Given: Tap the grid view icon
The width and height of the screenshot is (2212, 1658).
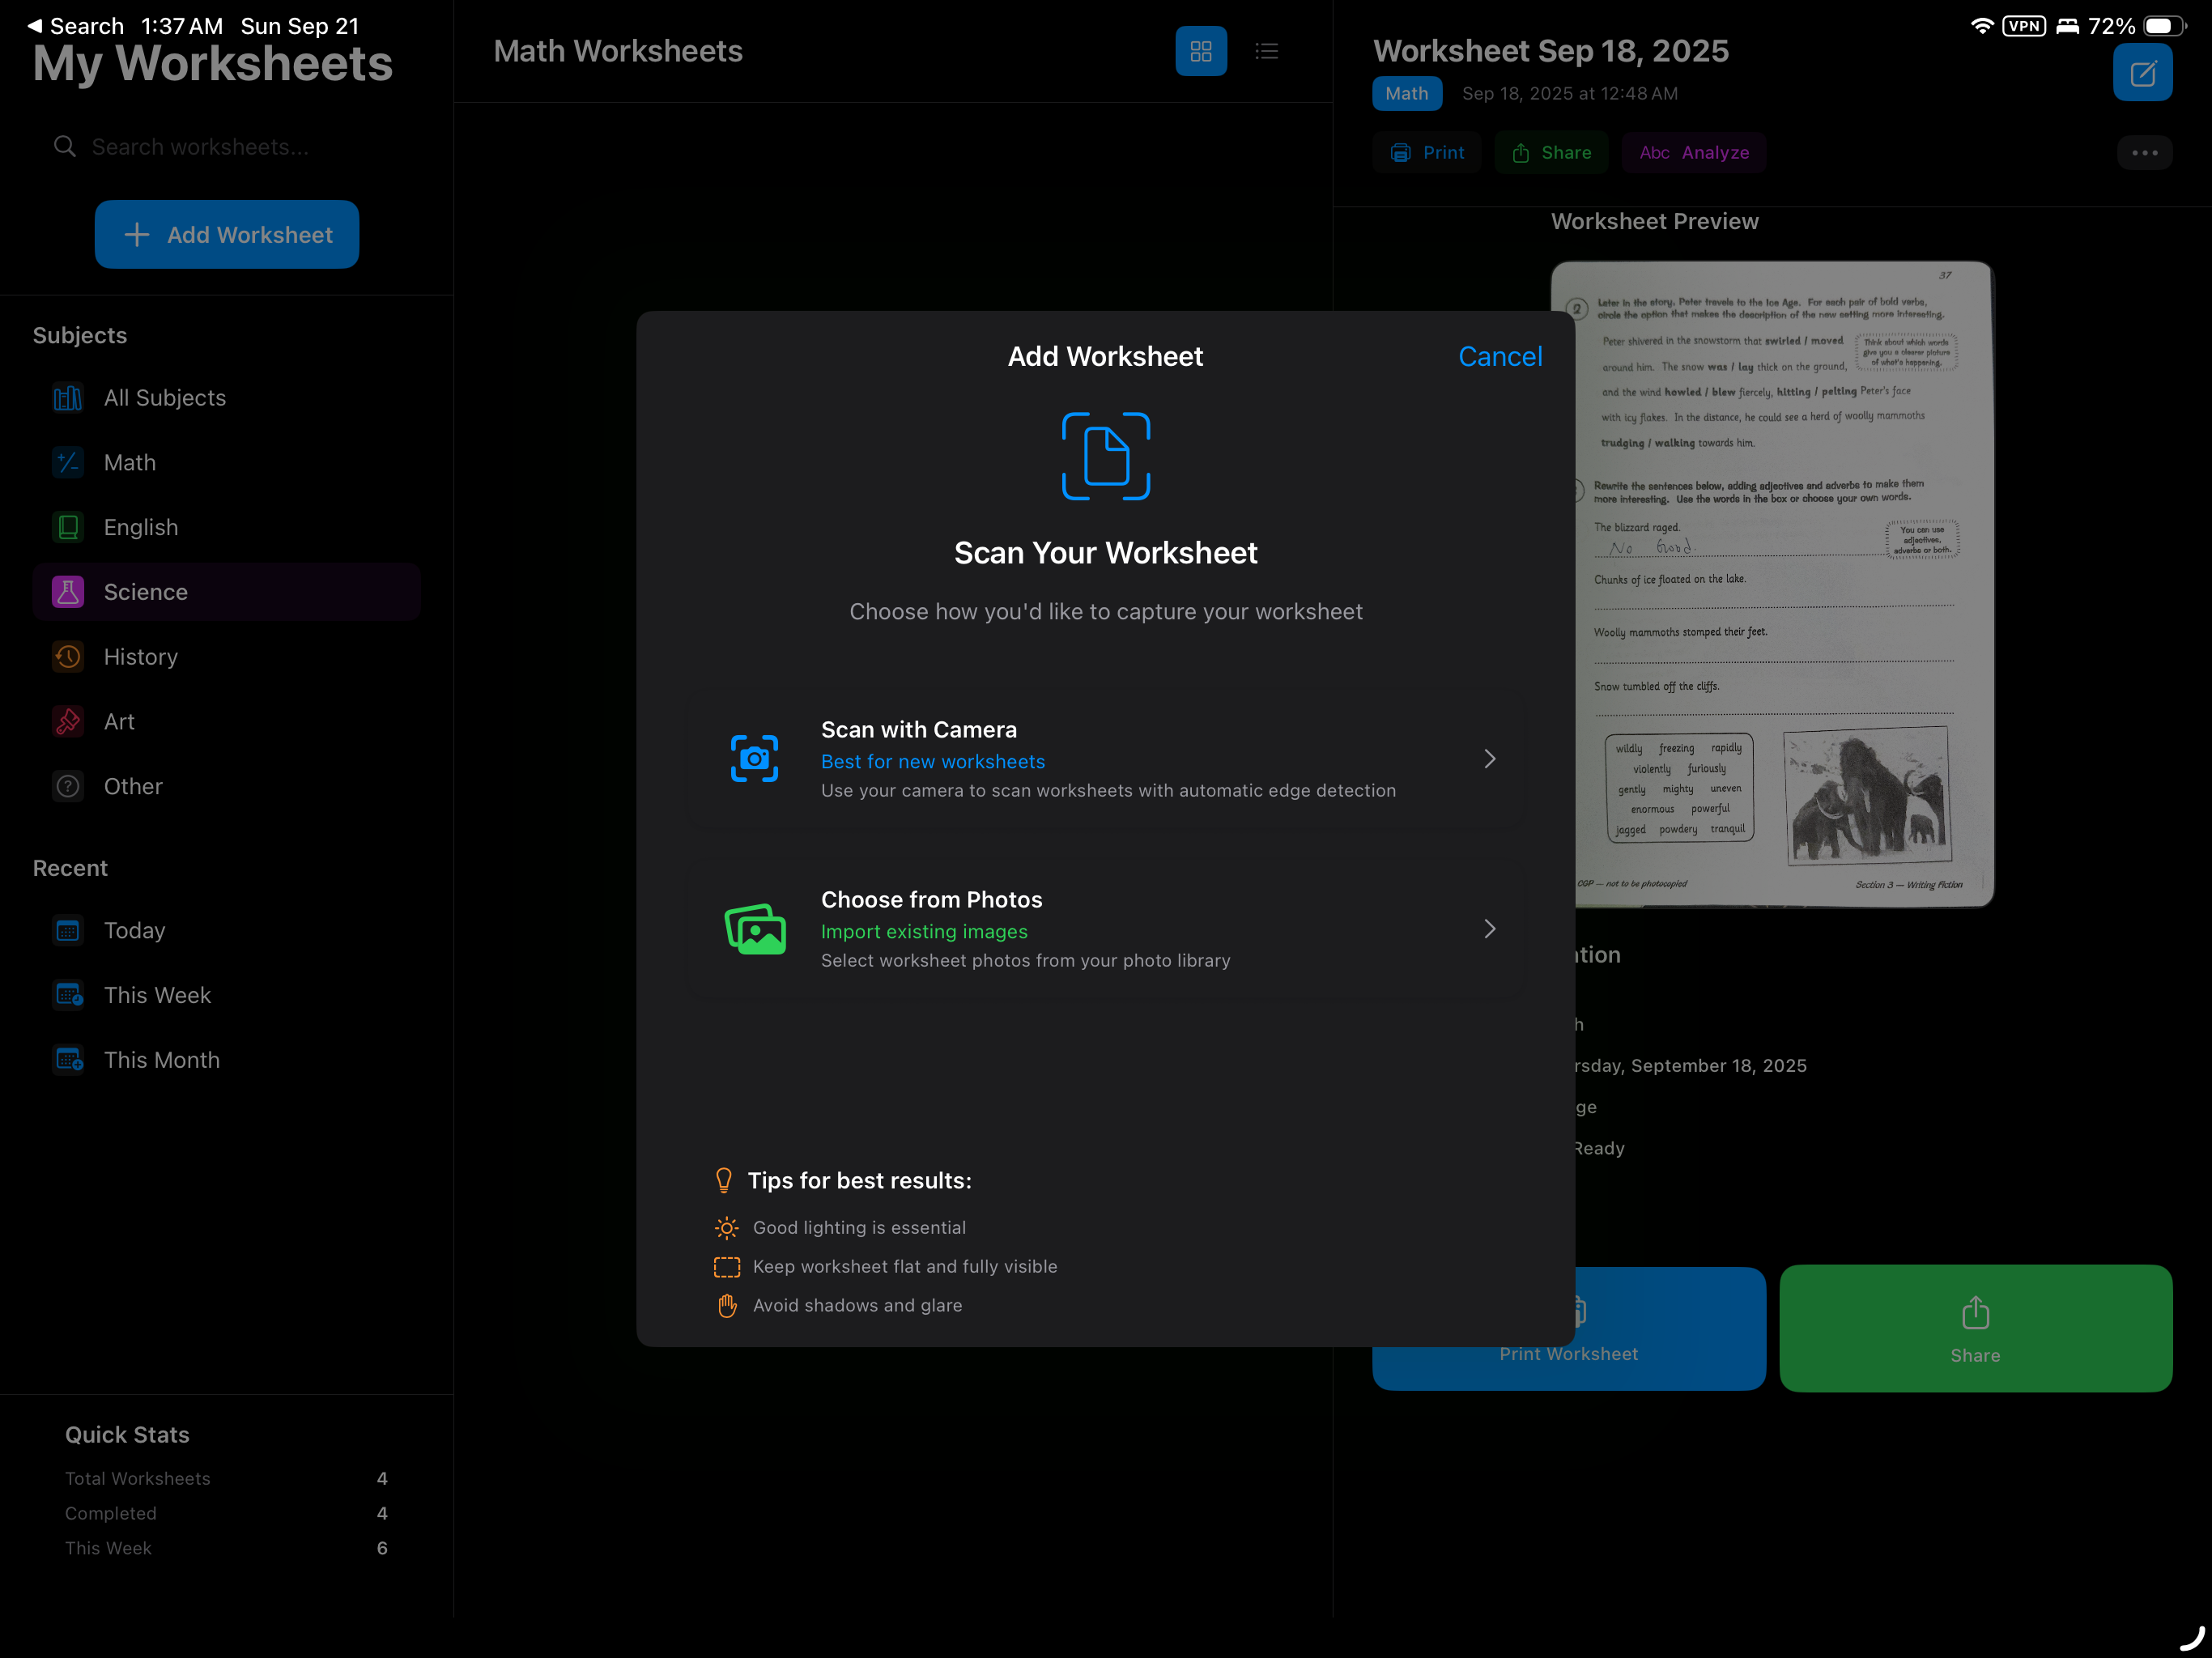Looking at the screenshot, I should [x=1200, y=51].
